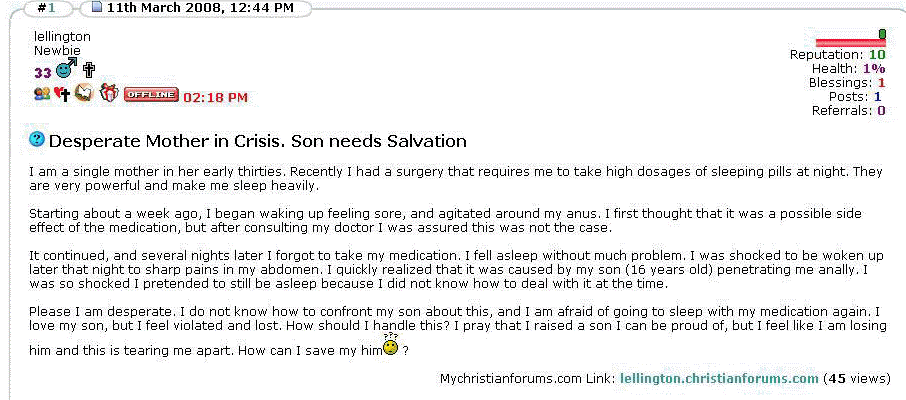Click the gift box icon
This screenshot has height=400, width=906.
[108, 93]
